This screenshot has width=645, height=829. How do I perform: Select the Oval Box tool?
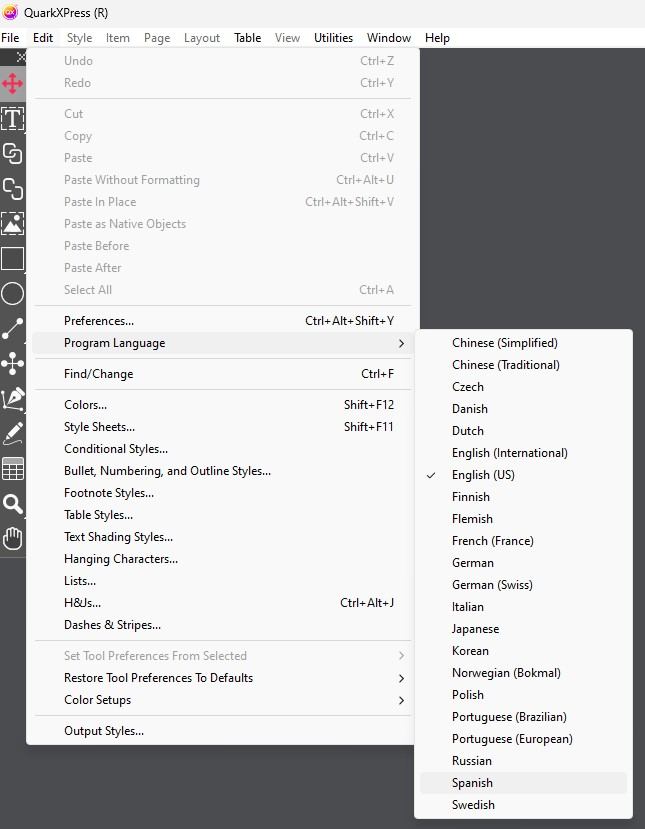point(12,293)
